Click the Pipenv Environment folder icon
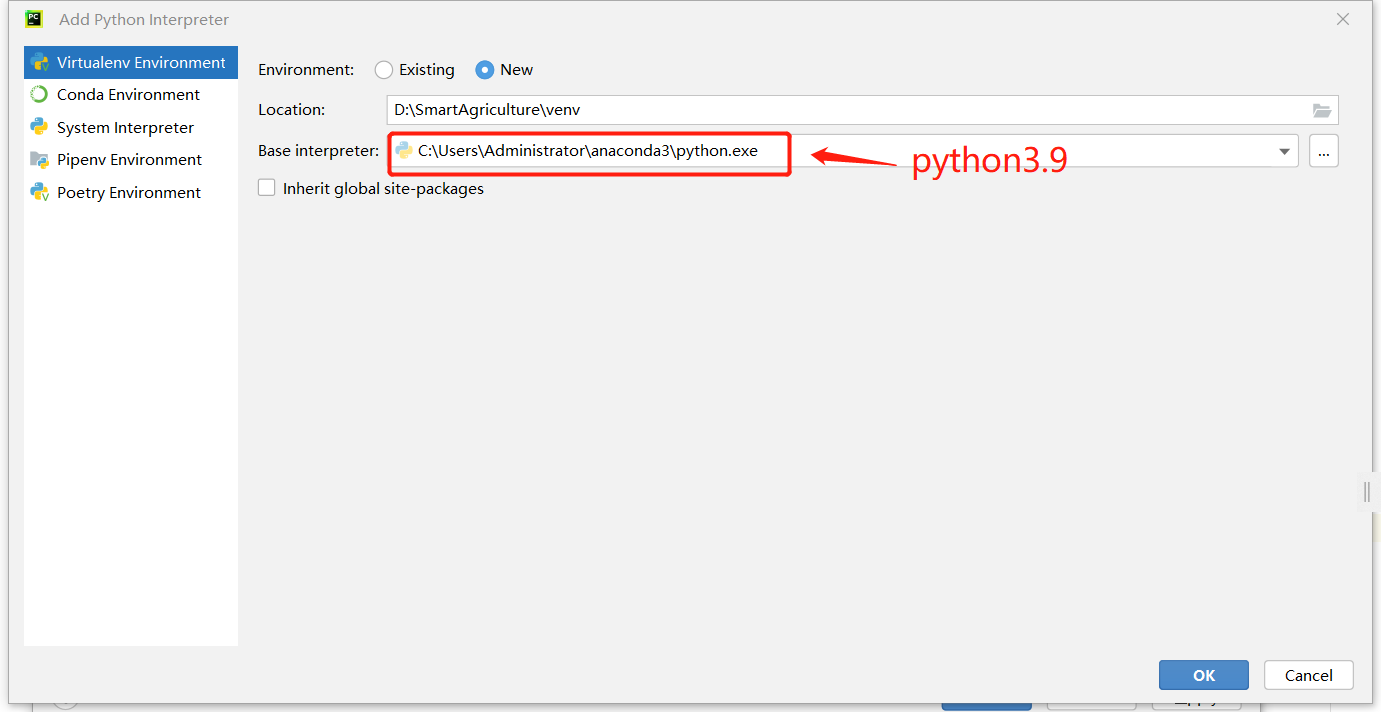This screenshot has width=1381, height=712. [x=40, y=160]
